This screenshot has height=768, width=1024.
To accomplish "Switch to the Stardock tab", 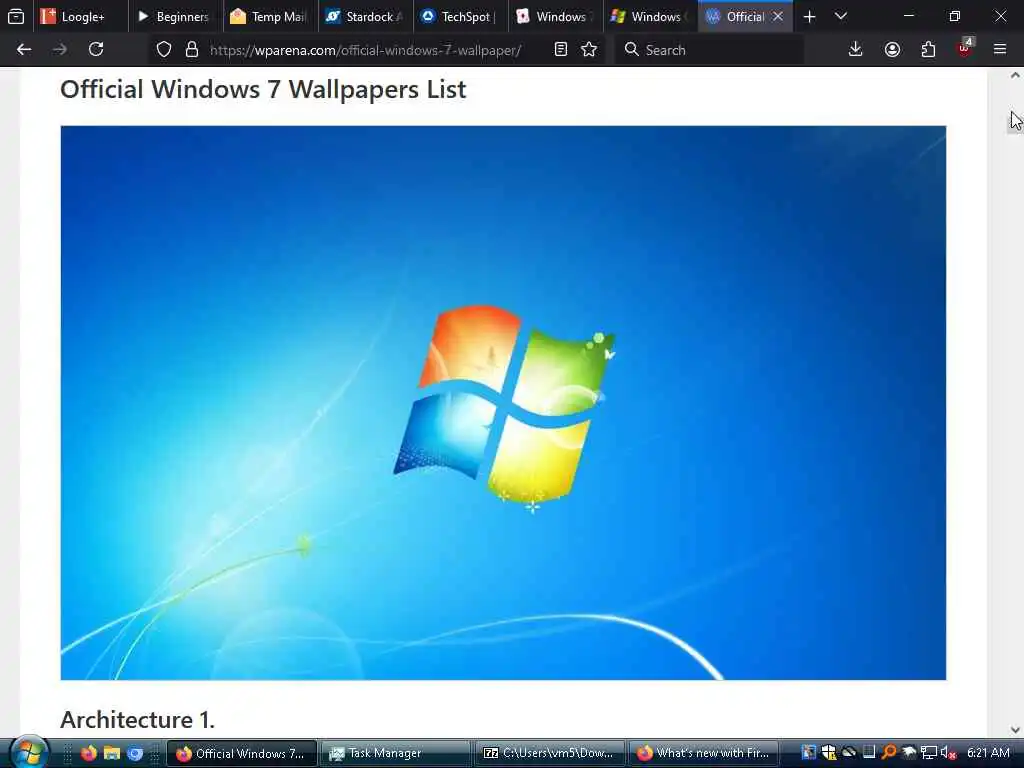I will [365, 16].
